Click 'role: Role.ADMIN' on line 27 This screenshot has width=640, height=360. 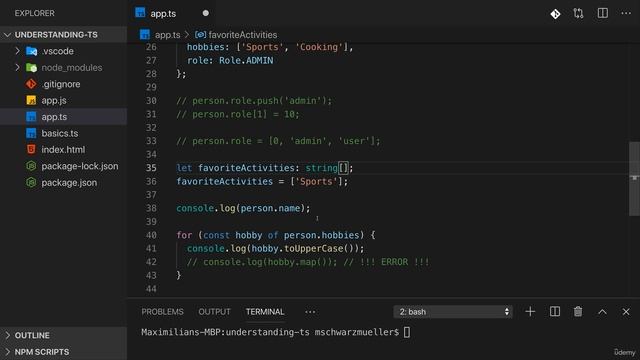[230, 60]
